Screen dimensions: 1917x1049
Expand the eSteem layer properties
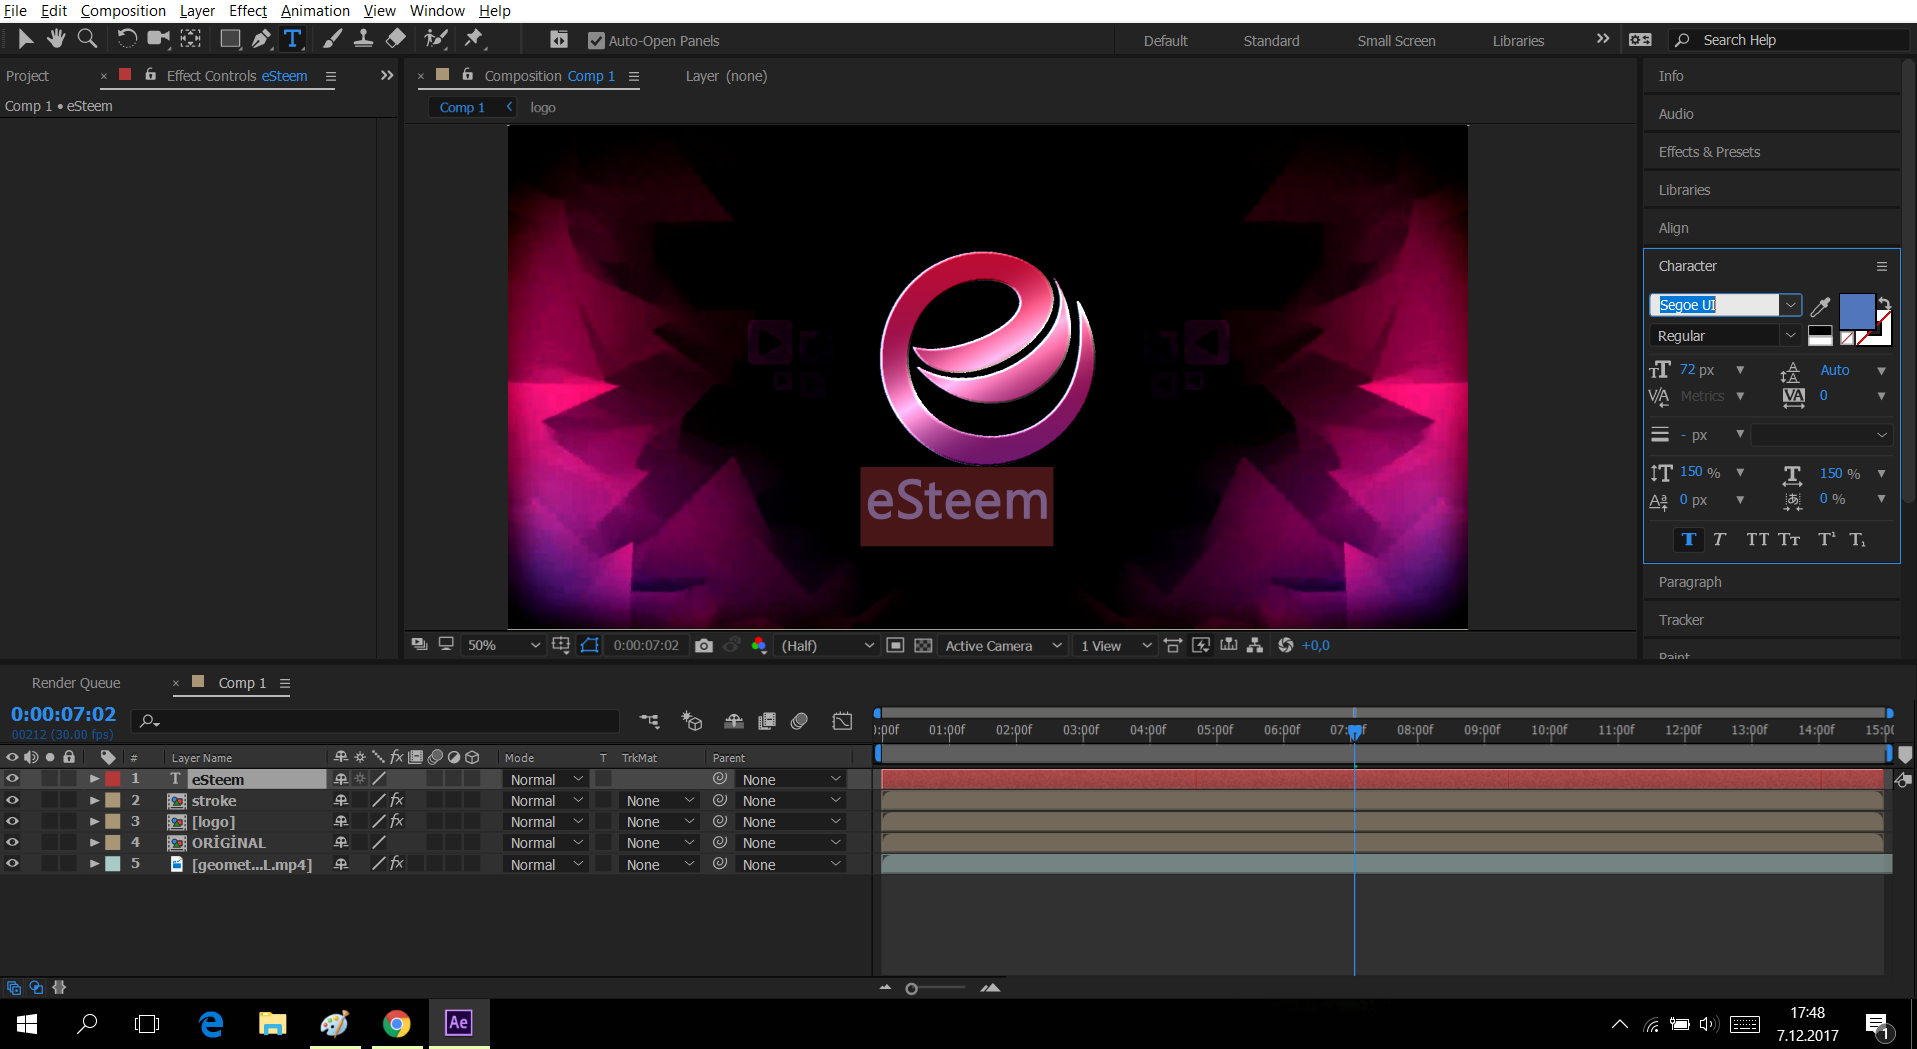pyautogui.click(x=94, y=779)
